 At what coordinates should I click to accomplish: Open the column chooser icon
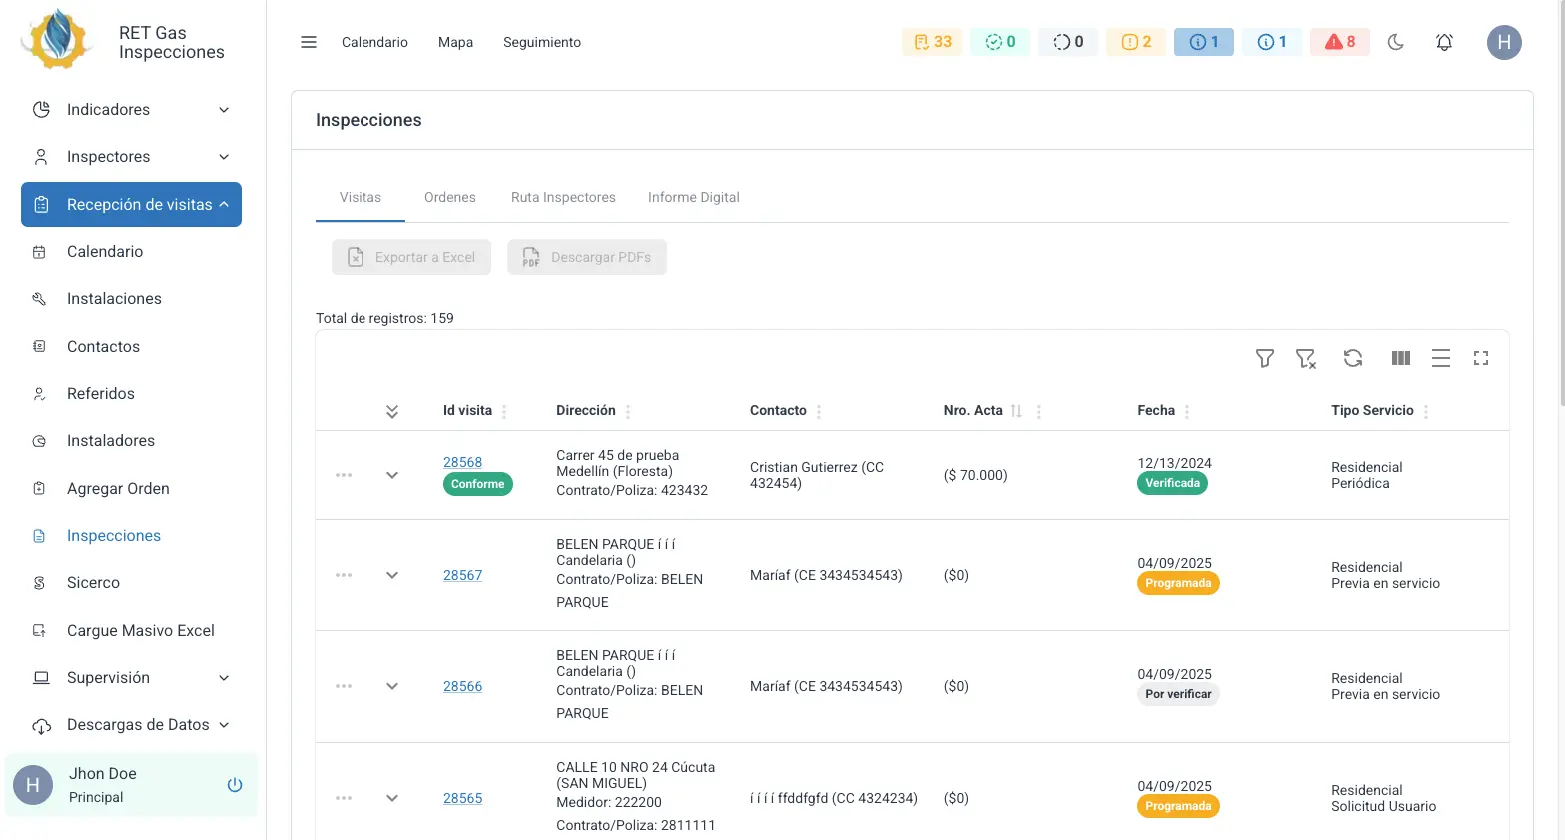(1401, 358)
